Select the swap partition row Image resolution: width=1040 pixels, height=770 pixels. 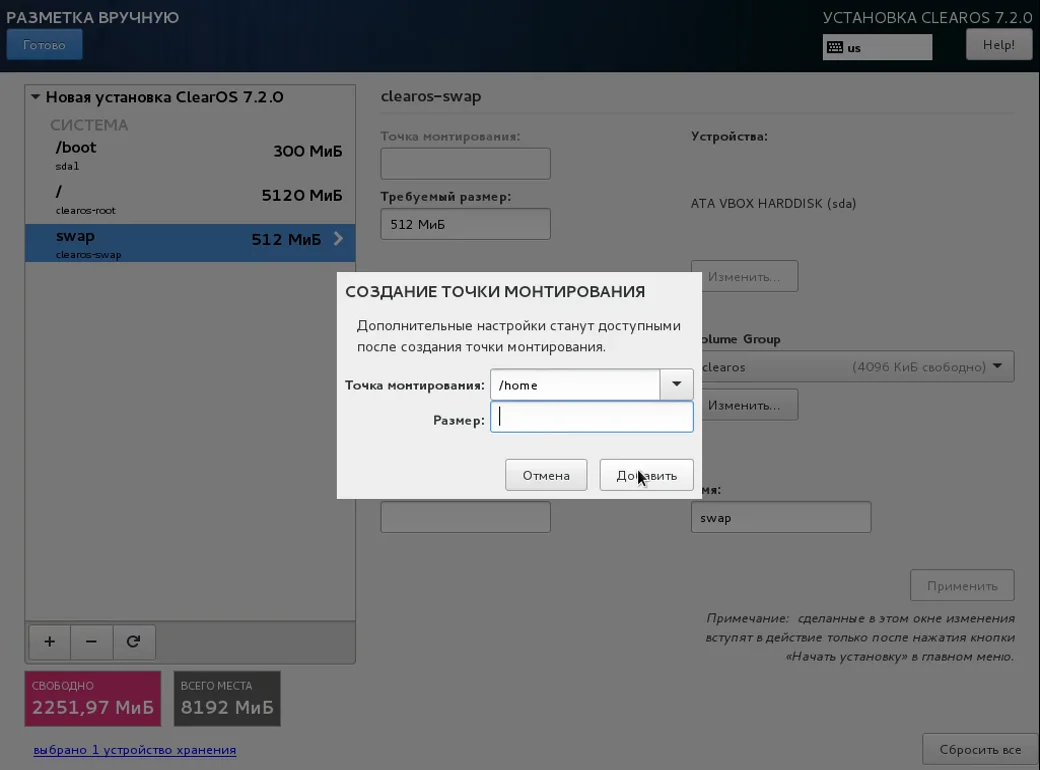coord(190,243)
